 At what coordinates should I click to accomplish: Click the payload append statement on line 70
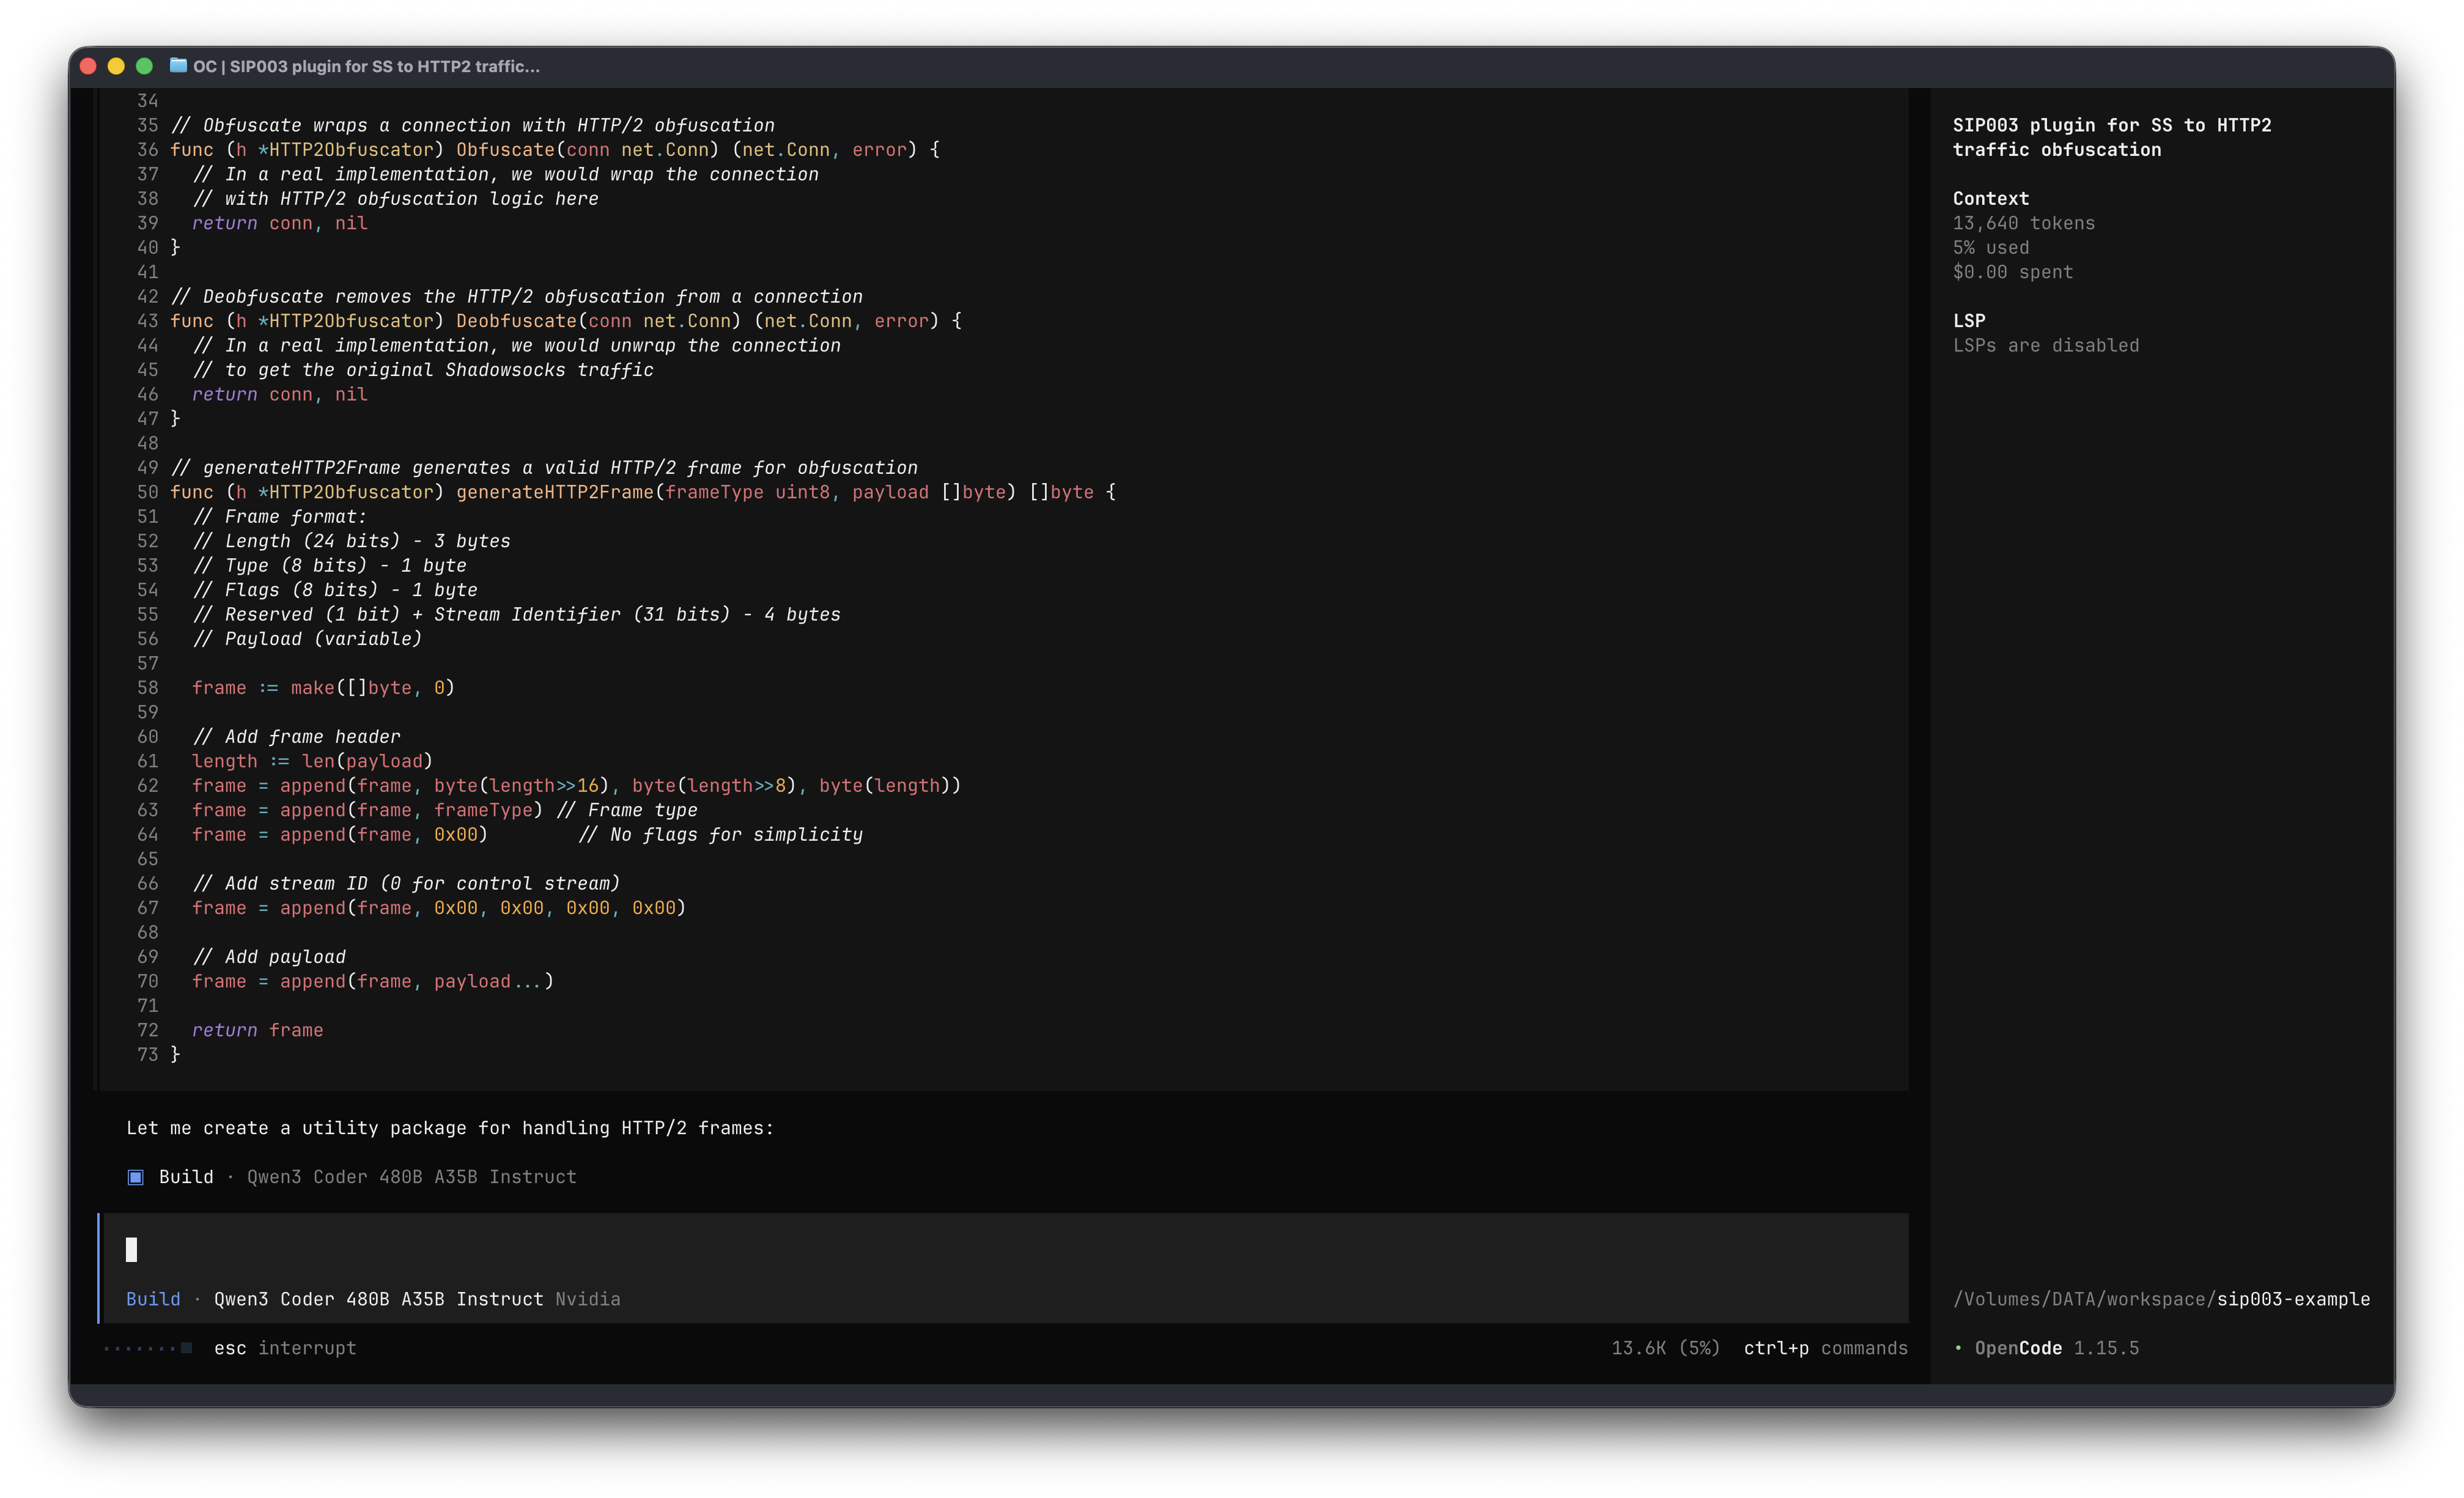pos(373,981)
